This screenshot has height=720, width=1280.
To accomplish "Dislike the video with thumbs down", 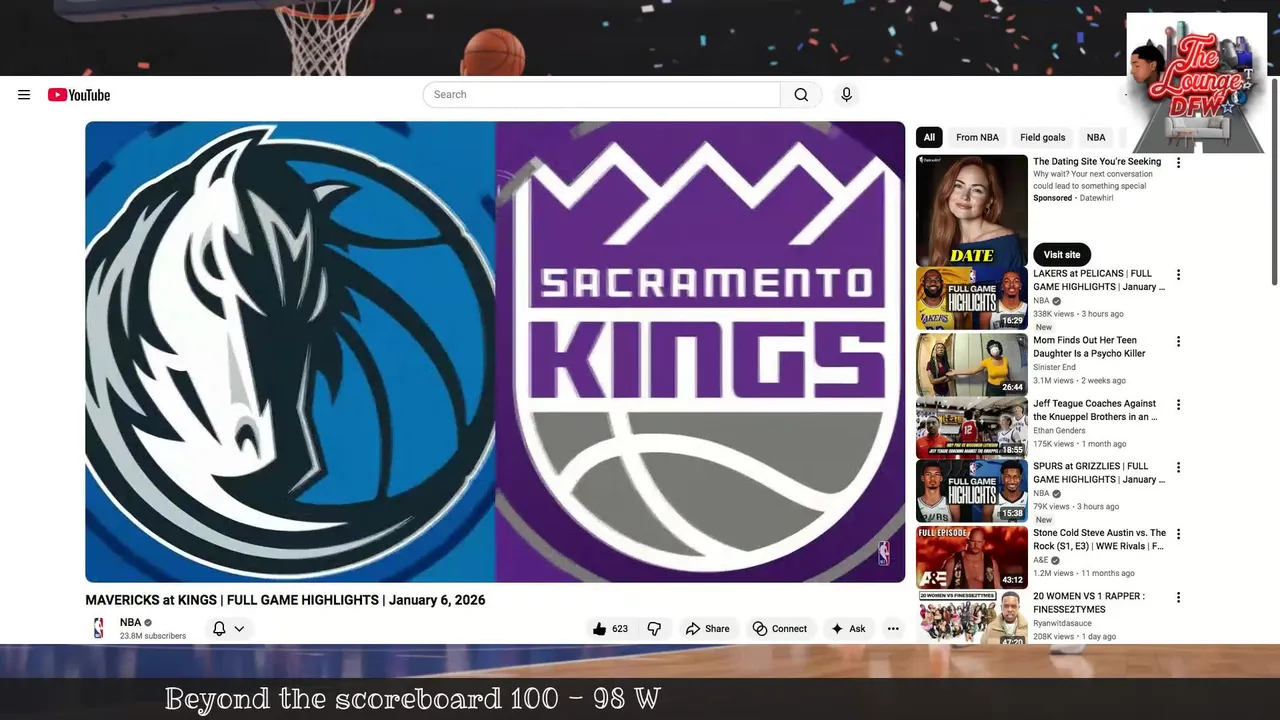I will coord(654,629).
